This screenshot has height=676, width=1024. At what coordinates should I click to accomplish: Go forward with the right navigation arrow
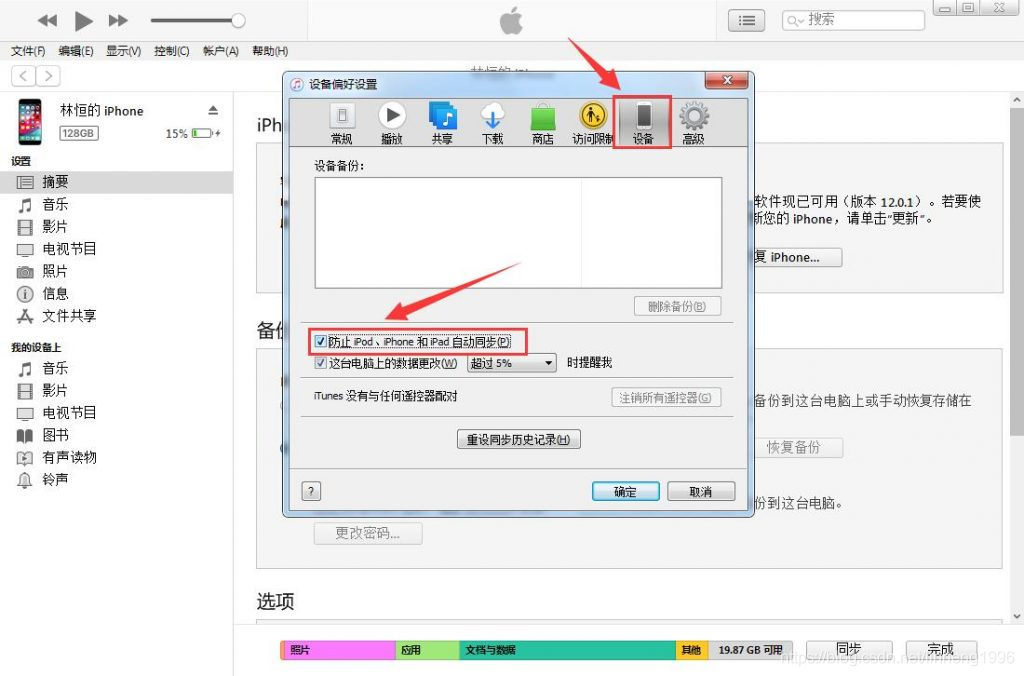pyautogui.click(x=48, y=76)
